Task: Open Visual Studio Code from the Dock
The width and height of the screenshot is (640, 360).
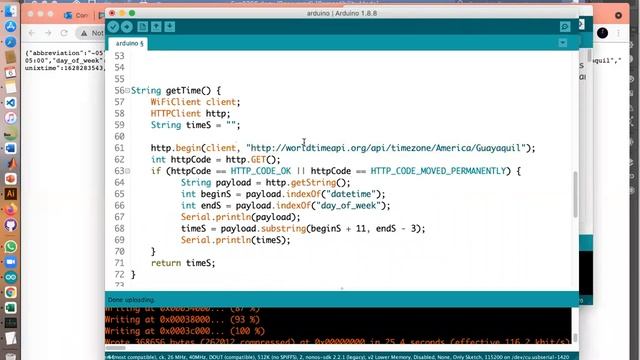Action: coord(11,103)
